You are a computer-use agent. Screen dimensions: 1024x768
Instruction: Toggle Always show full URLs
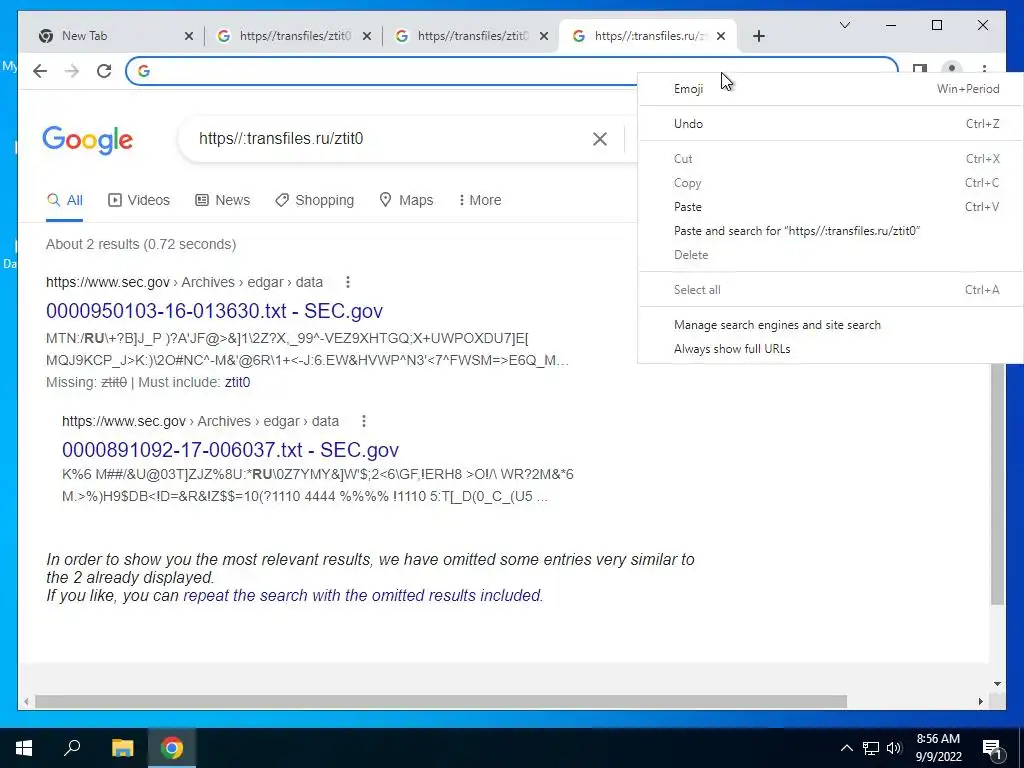(x=831, y=349)
